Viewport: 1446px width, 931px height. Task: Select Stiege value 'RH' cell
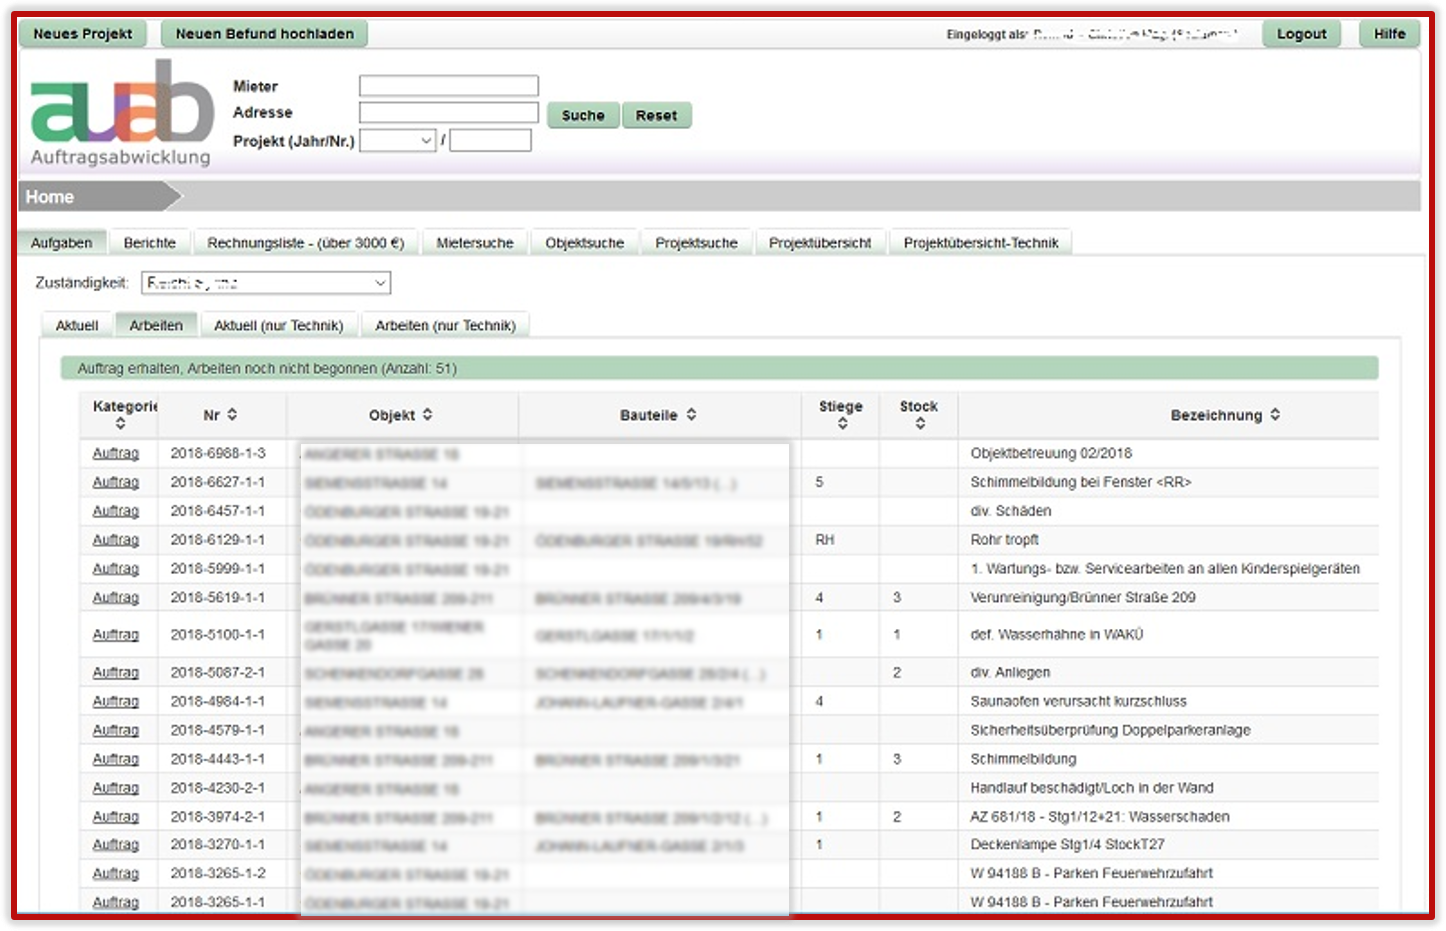pos(825,541)
